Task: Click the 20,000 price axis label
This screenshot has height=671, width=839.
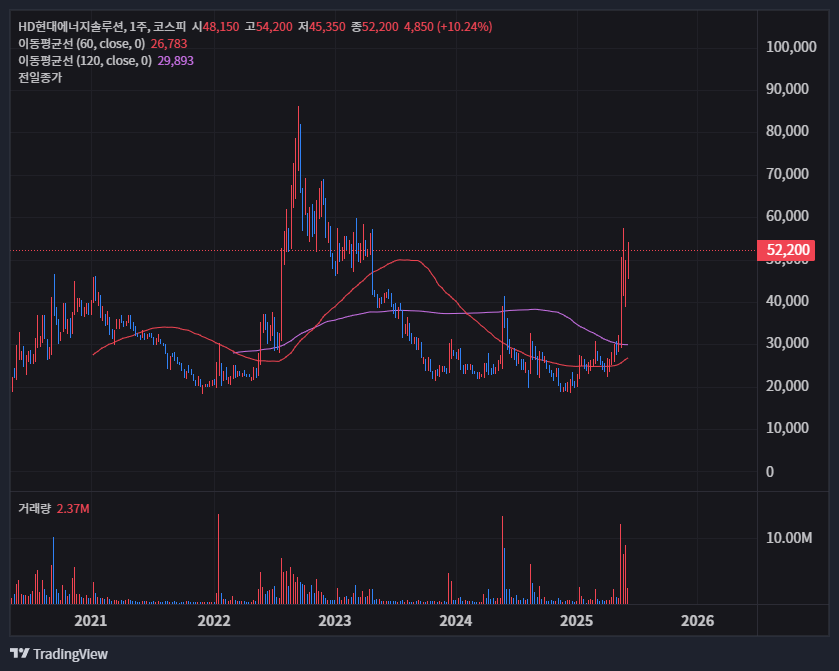Action: pyautogui.click(x=787, y=386)
